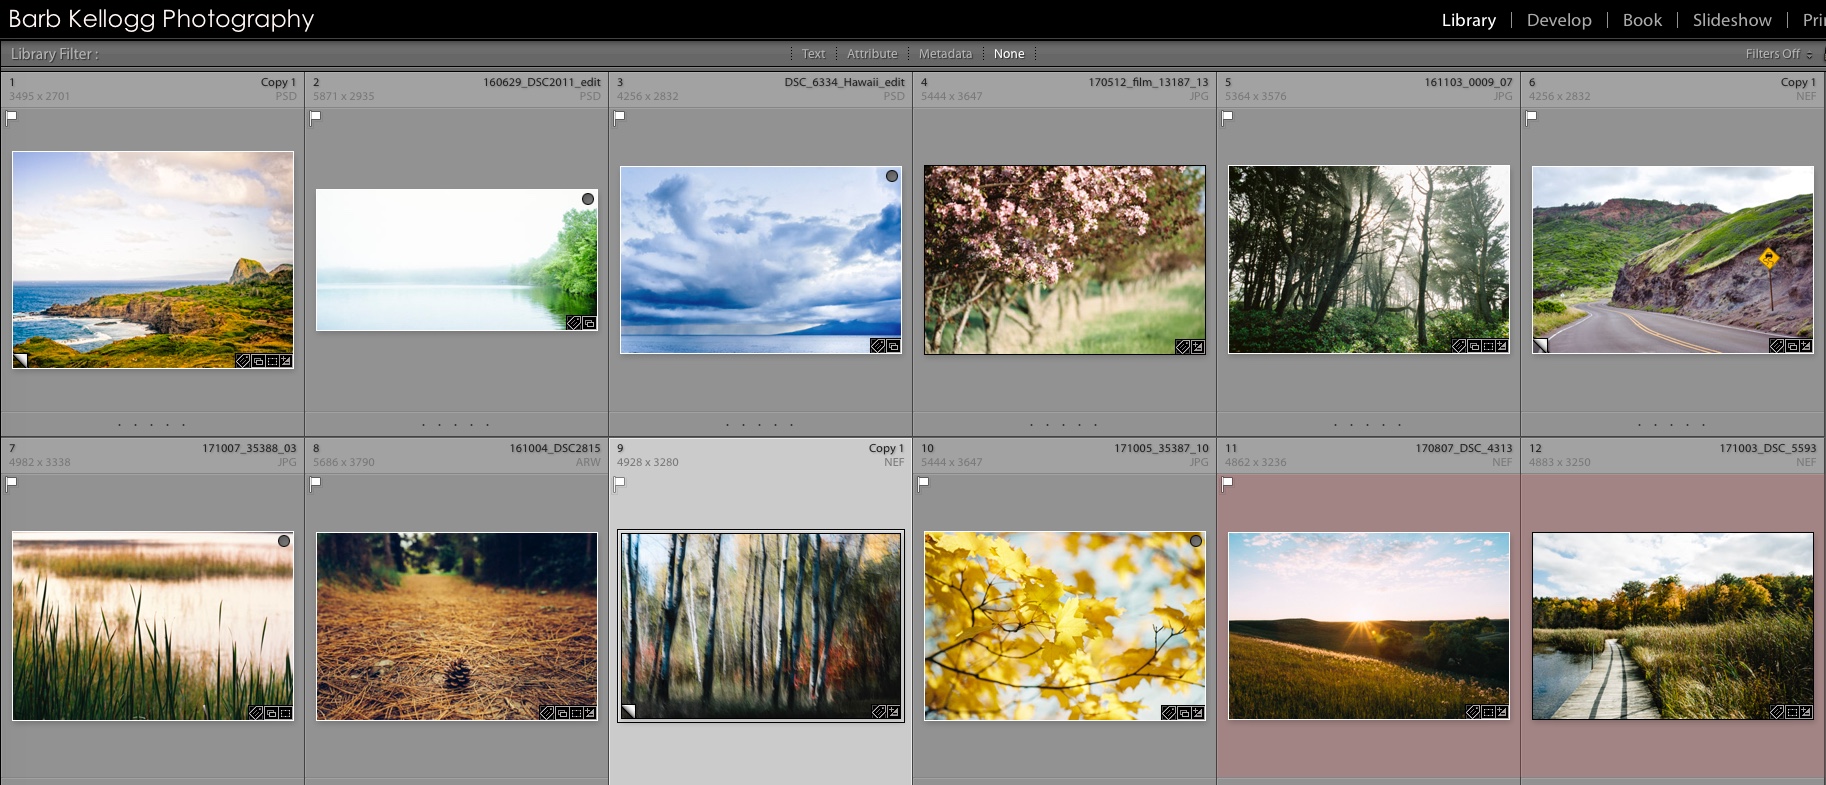This screenshot has height=785, width=1826.
Task: Click the crop badge on photo 1
Action: 272,360
